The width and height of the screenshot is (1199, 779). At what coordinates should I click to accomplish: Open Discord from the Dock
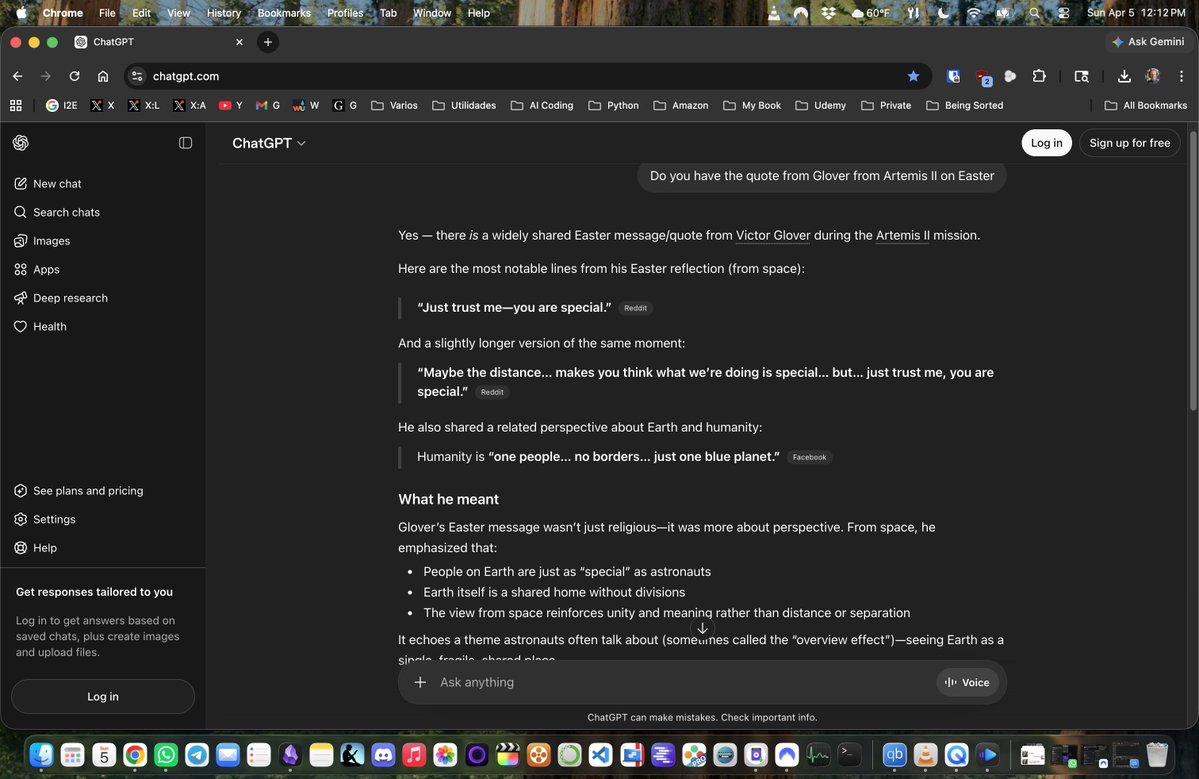[383, 755]
